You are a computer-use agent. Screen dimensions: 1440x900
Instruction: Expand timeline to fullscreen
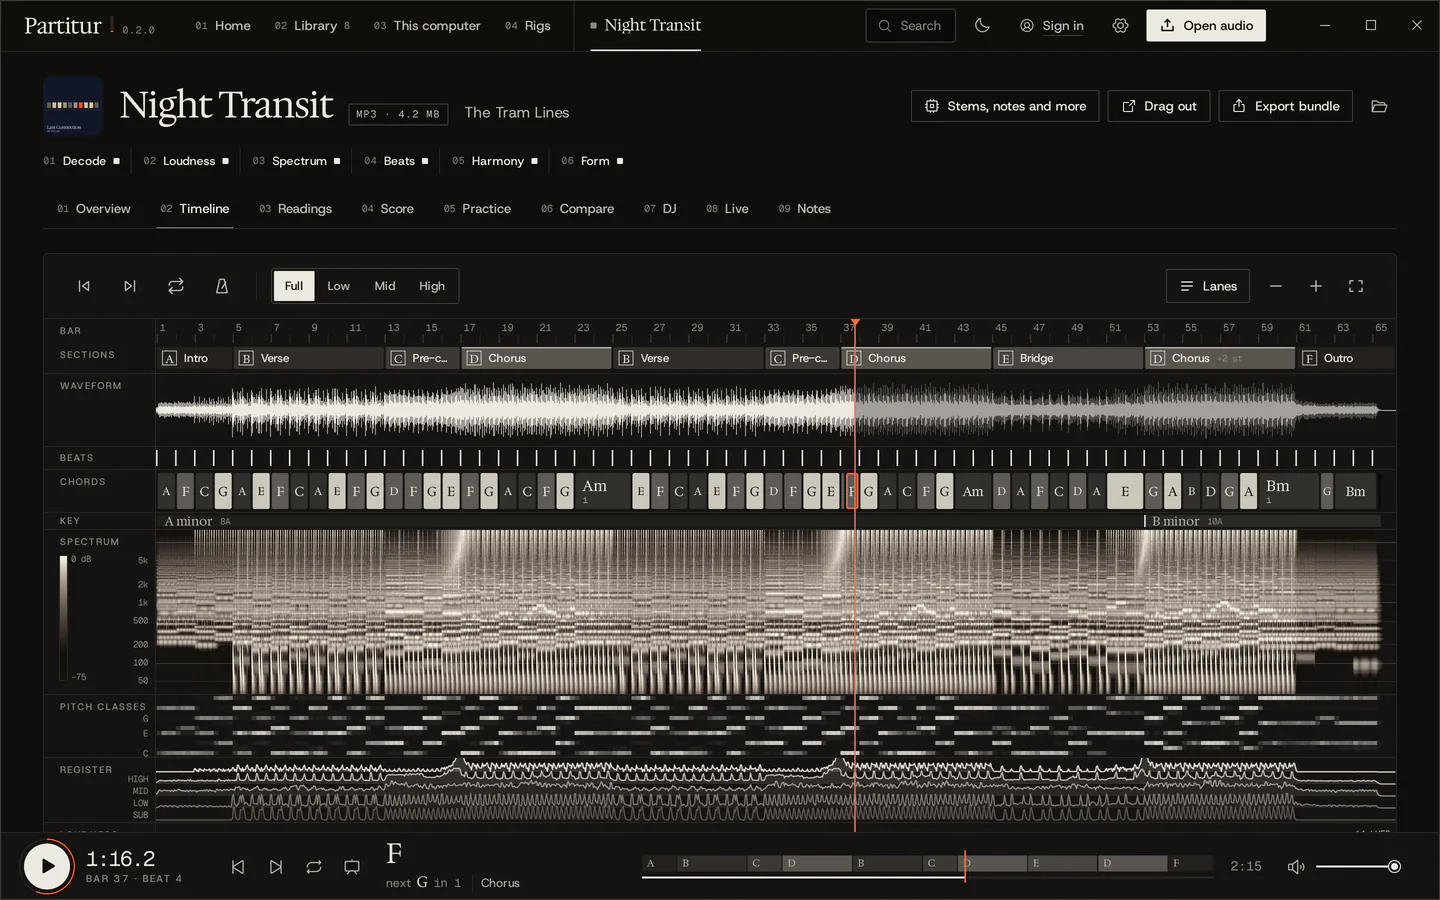pos(1356,286)
